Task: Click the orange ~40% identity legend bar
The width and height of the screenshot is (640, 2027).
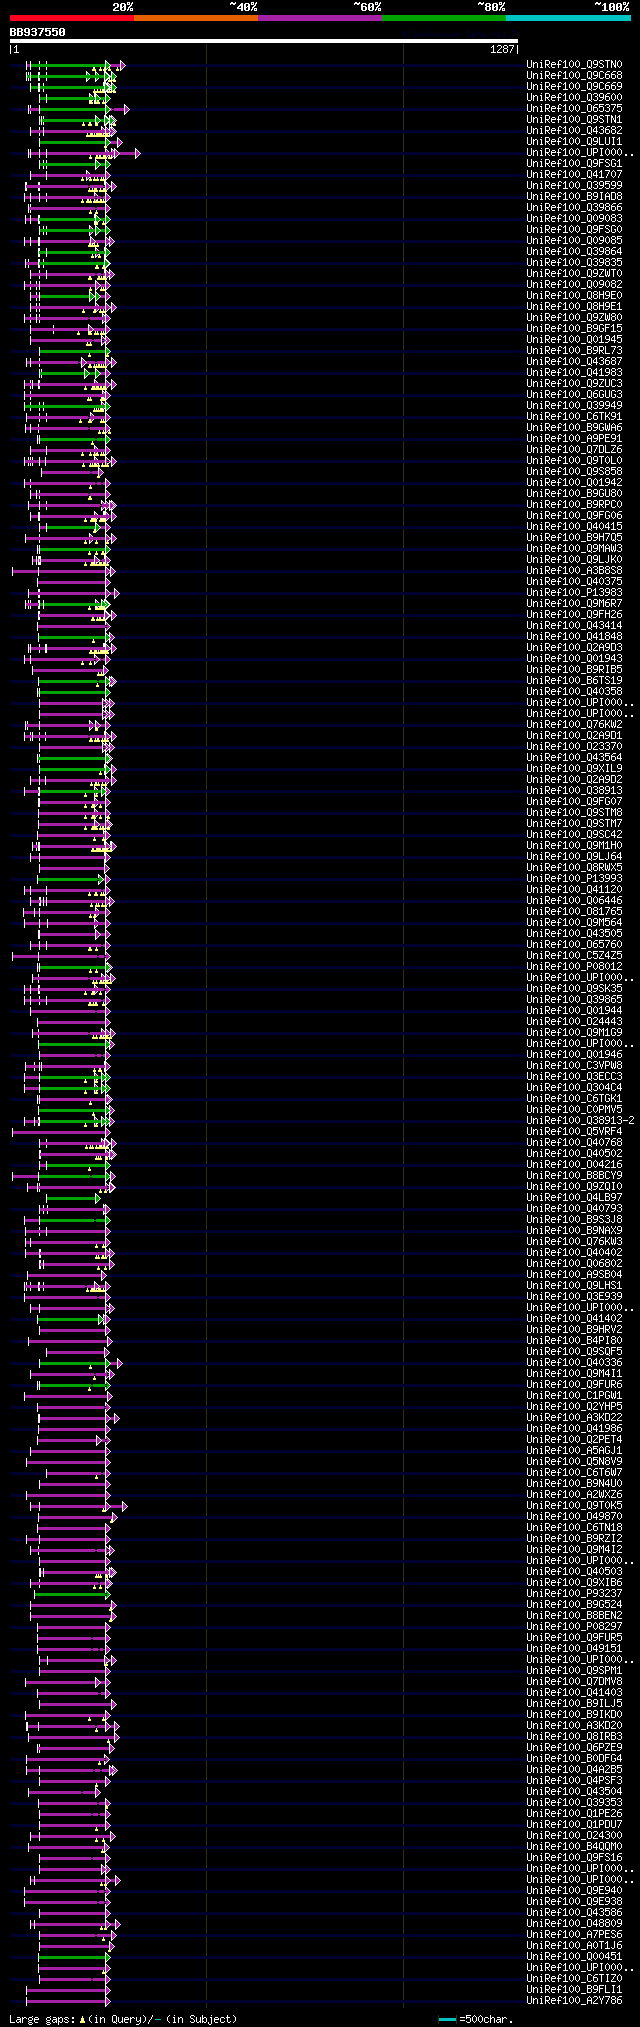Action: point(195,18)
